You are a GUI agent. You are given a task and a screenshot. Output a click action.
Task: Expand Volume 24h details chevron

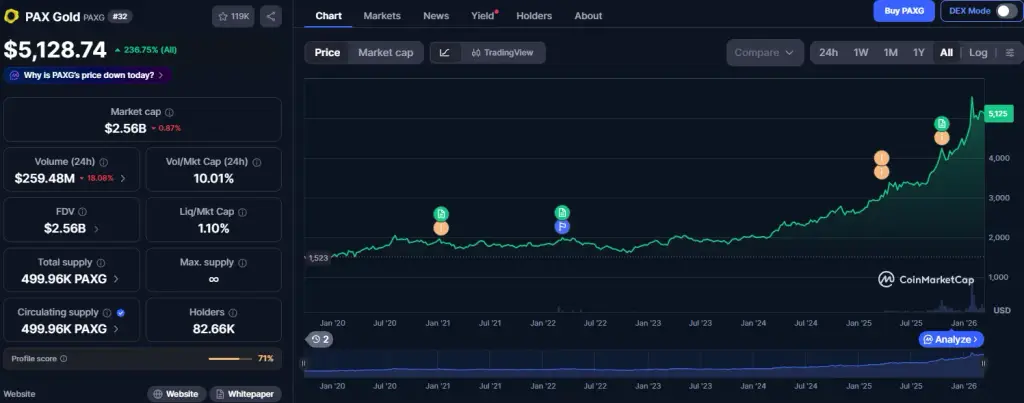pyautogui.click(x=123, y=178)
